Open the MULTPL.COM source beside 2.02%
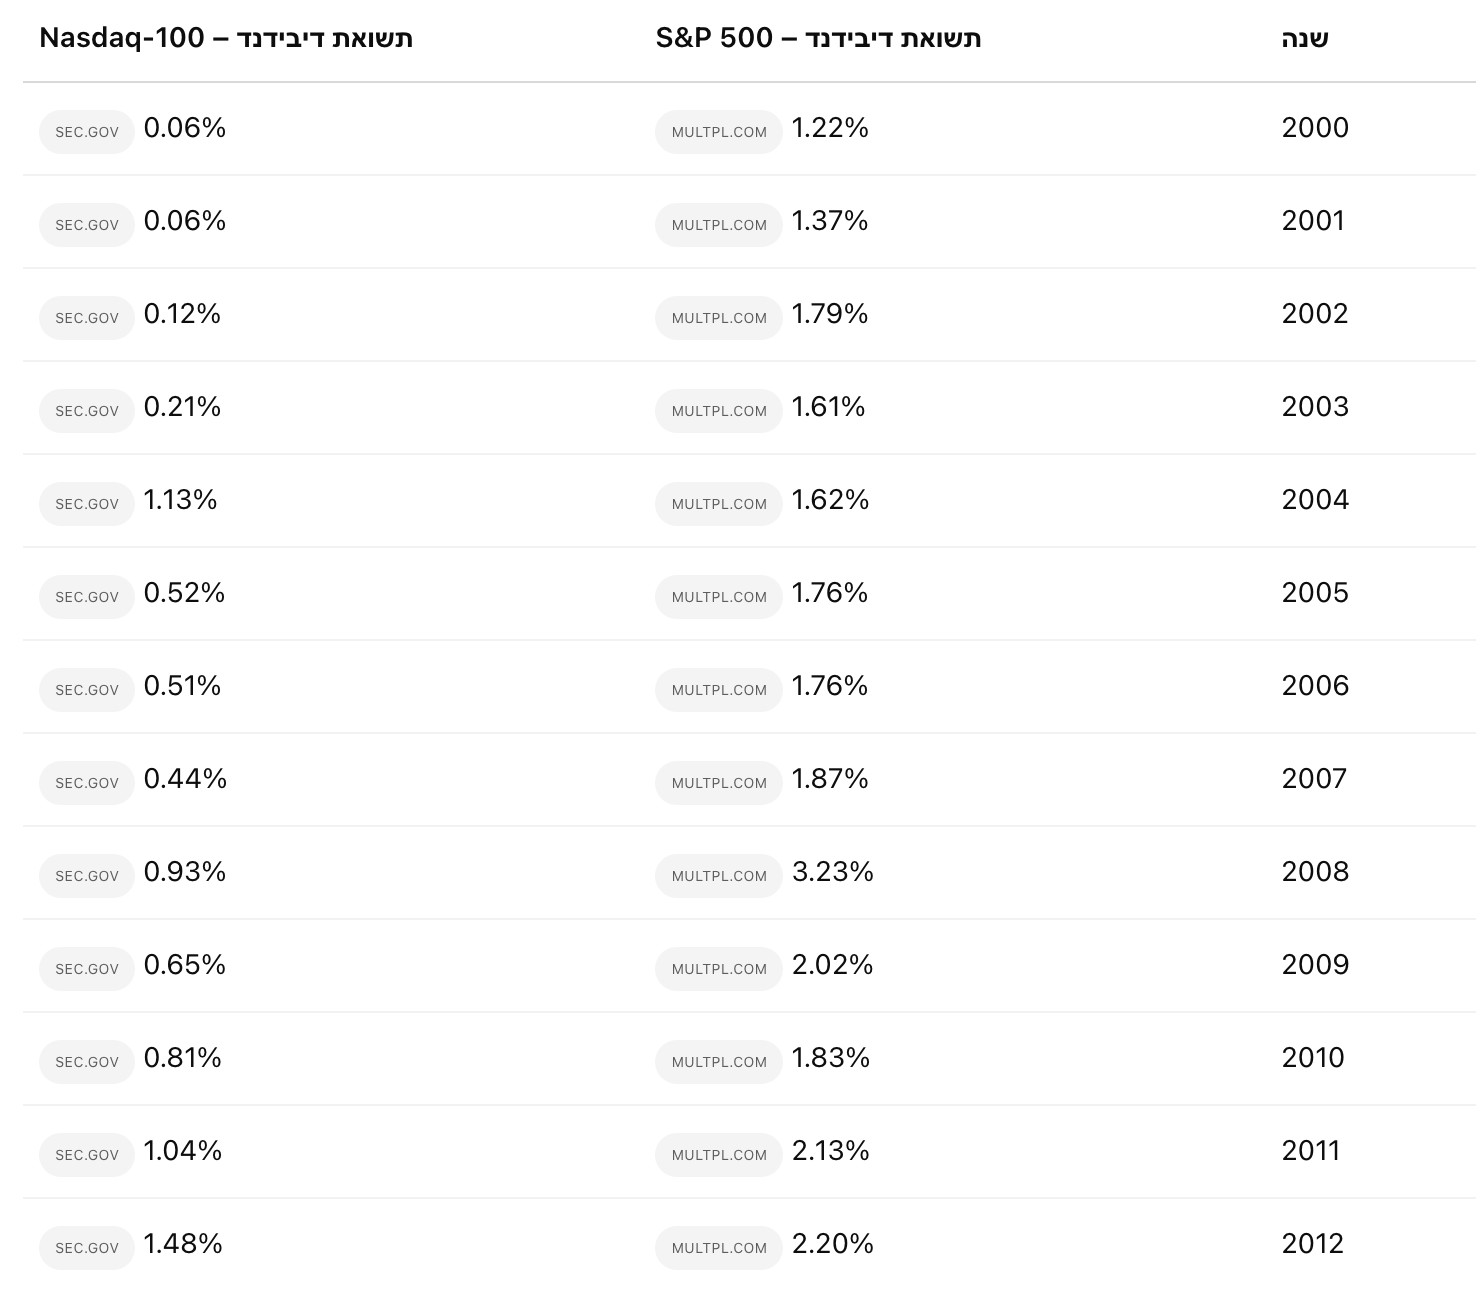The height and width of the screenshot is (1314, 1476). [719, 969]
